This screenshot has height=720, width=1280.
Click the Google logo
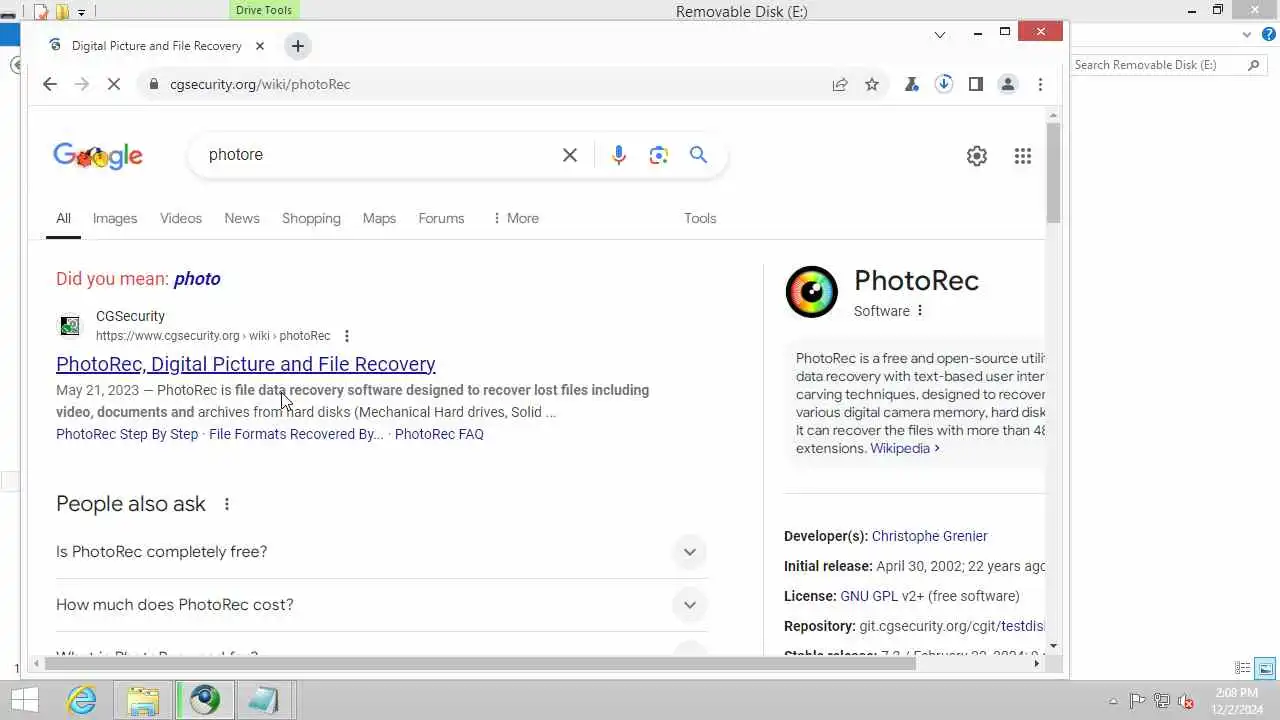click(98, 156)
